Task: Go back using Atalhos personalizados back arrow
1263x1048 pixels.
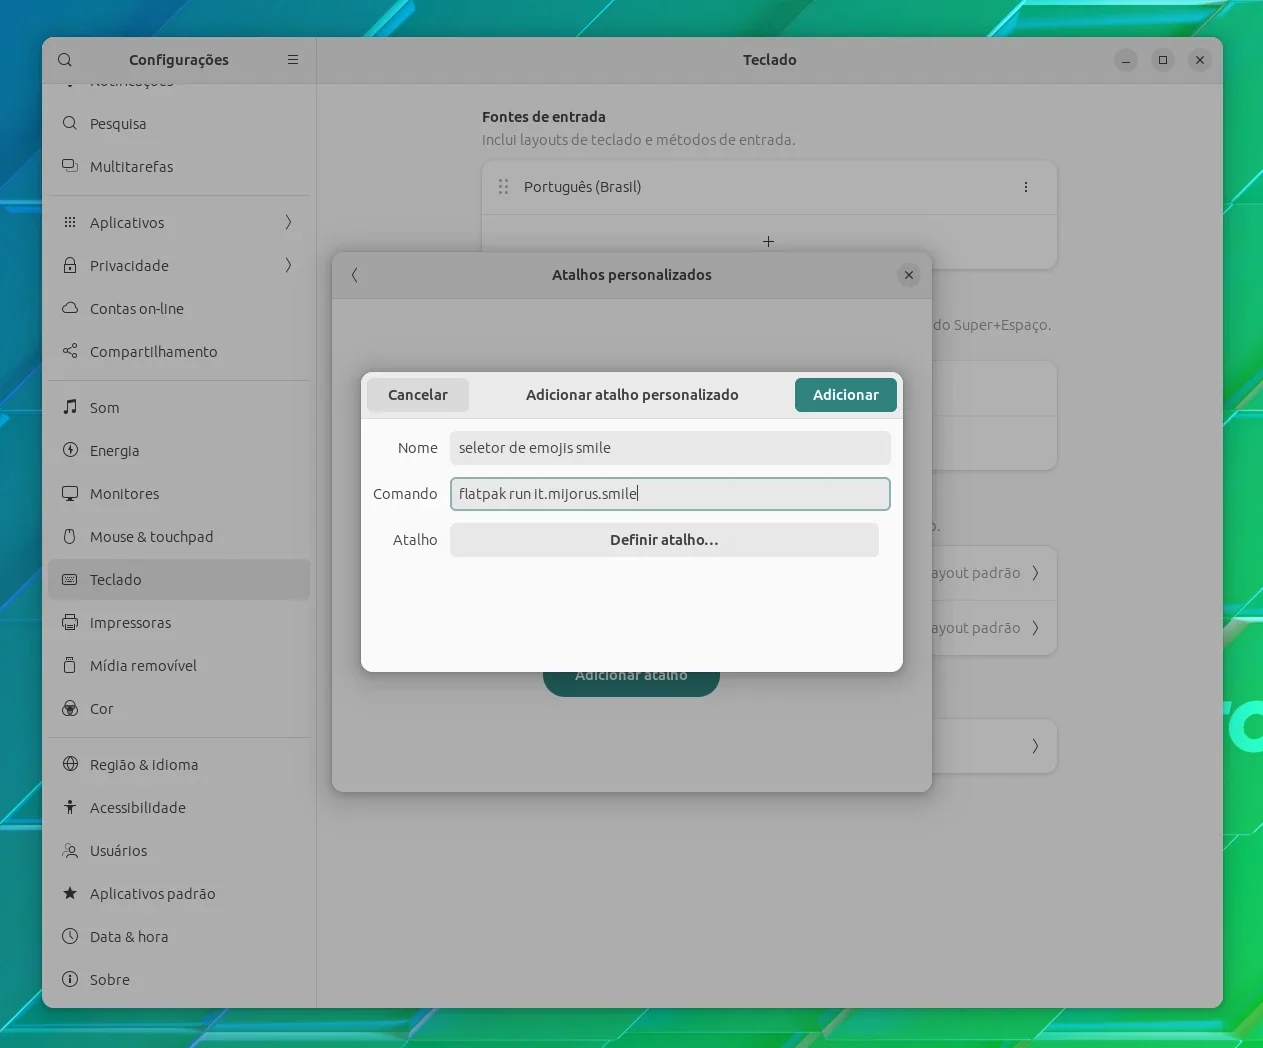Action: pyautogui.click(x=355, y=275)
